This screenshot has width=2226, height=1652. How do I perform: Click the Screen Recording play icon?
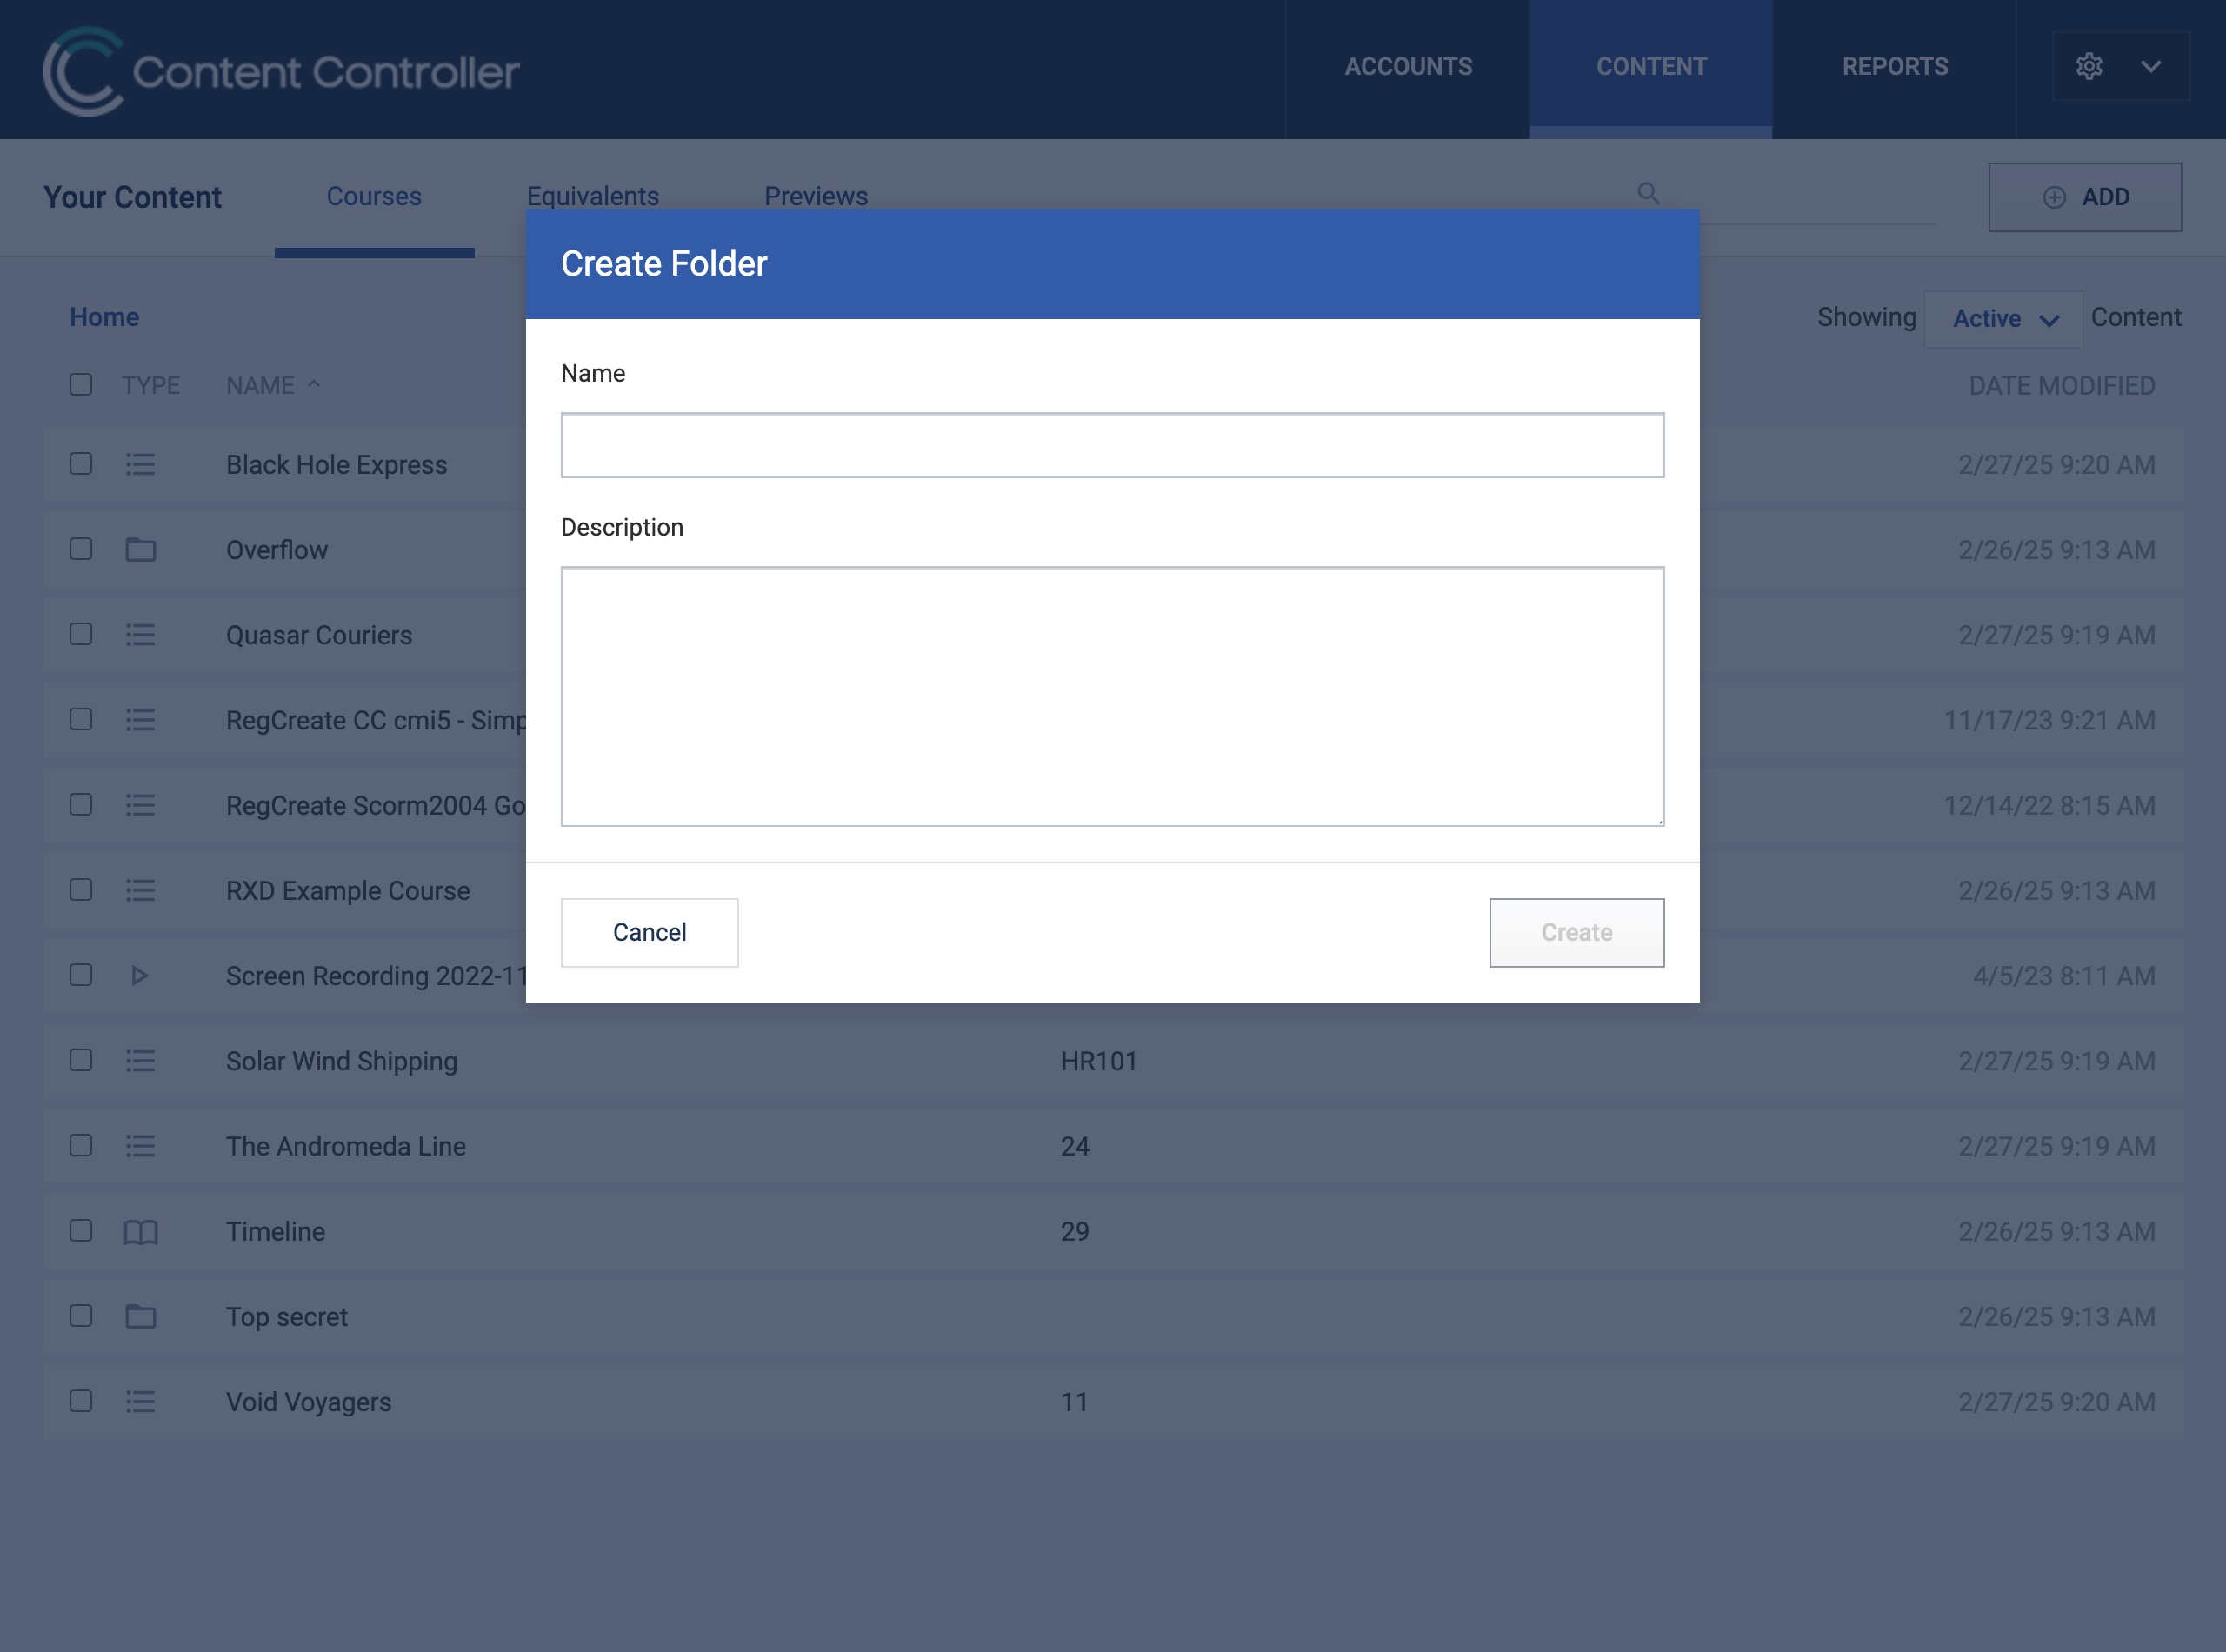coord(140,975)
